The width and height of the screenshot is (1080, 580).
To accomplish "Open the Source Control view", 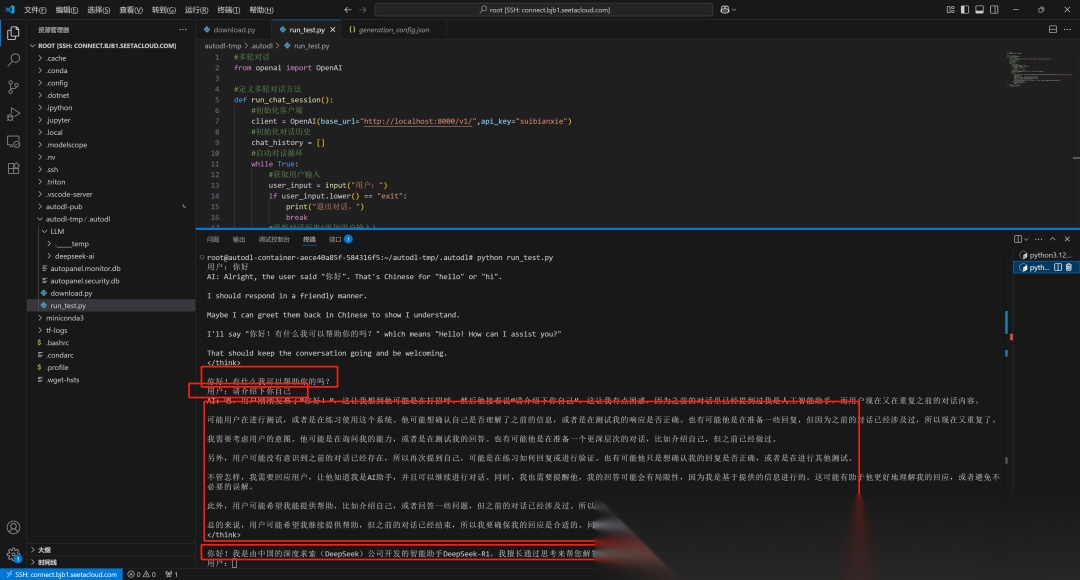I will coord(13,87).
